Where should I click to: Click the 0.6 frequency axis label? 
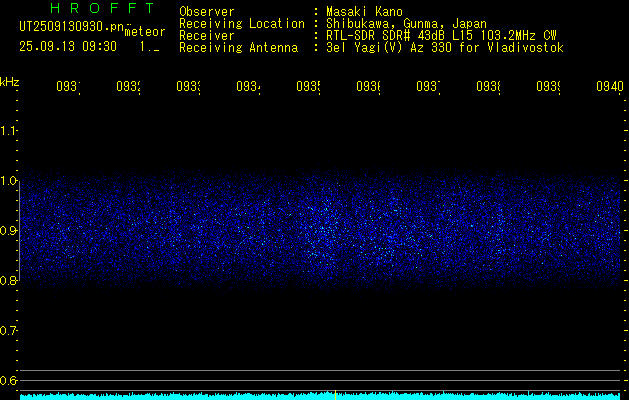[8, 380]
